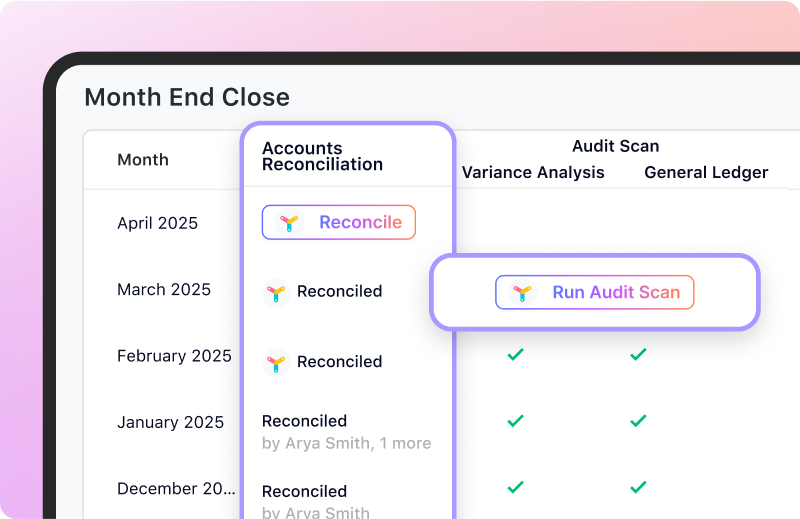Click the February 2025 Reconciled status icon
Screen dimensions: 800x519
click(276, 363)
